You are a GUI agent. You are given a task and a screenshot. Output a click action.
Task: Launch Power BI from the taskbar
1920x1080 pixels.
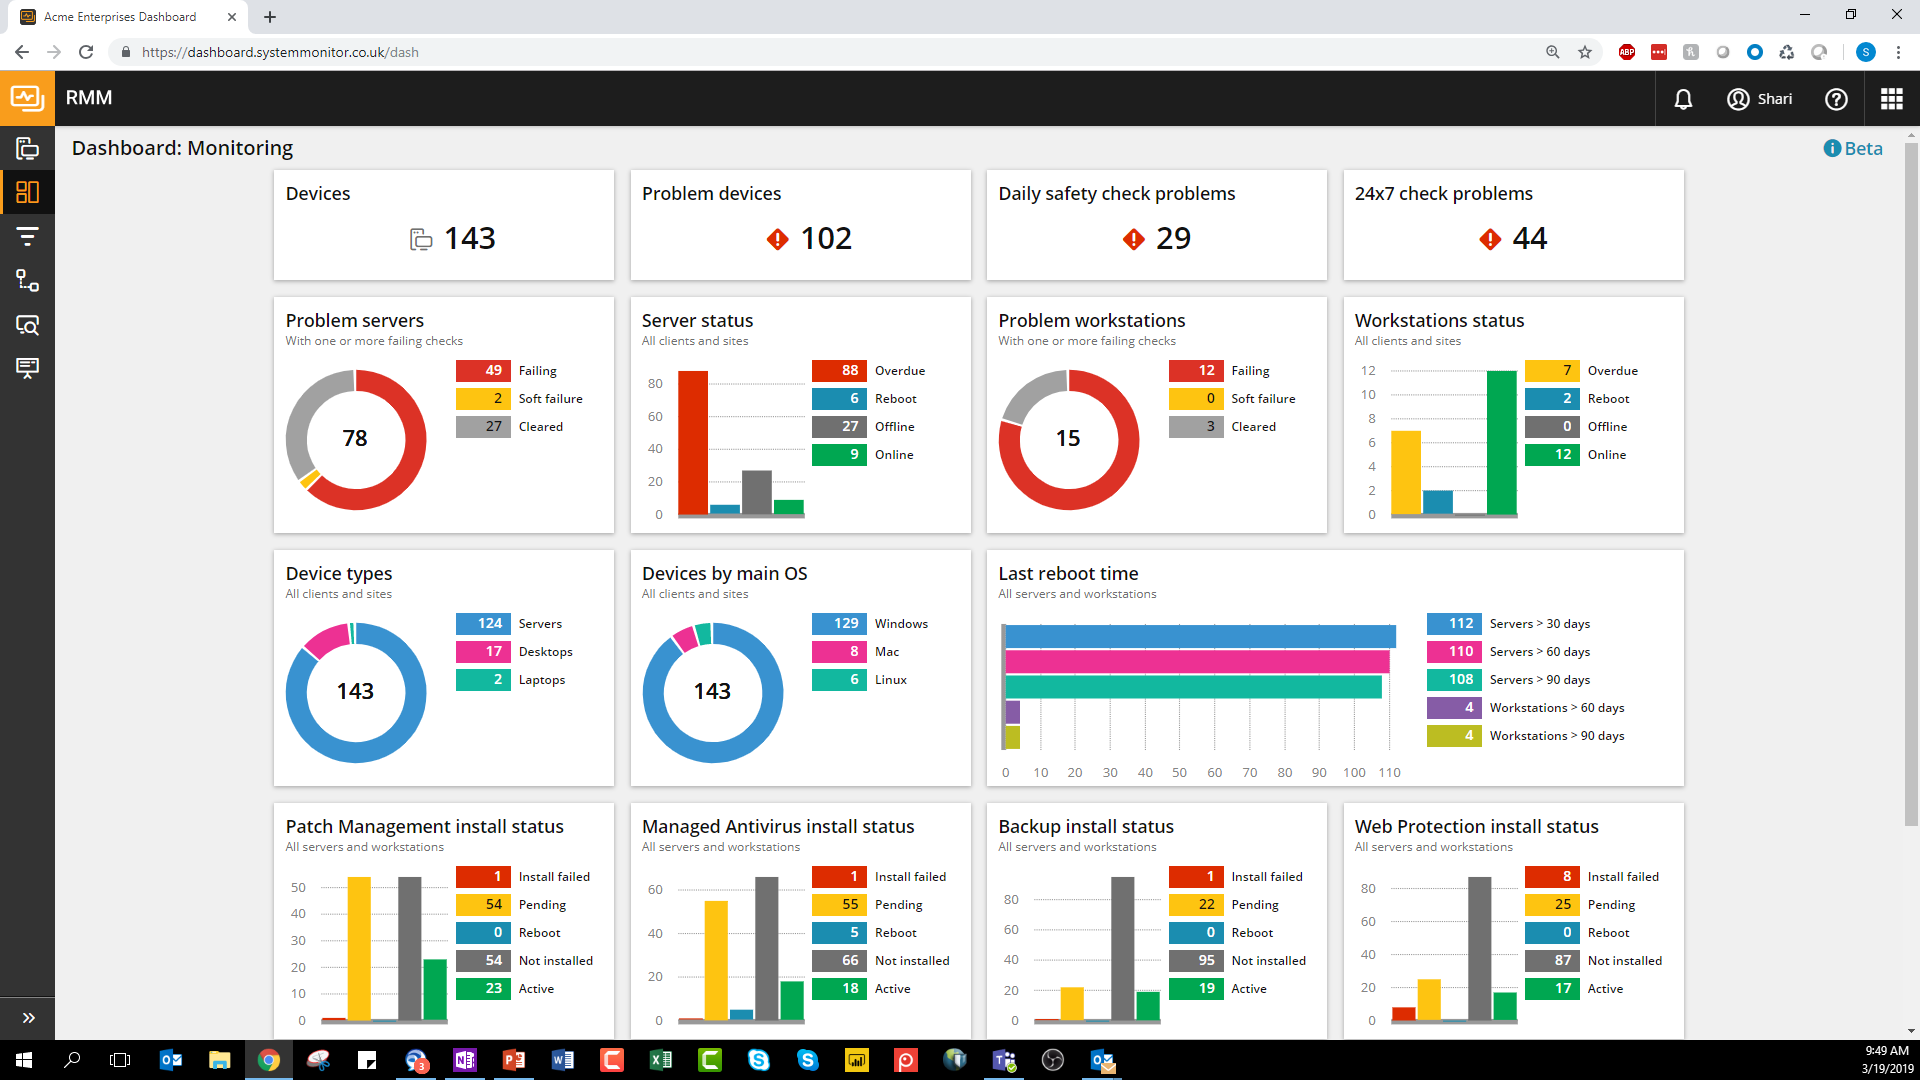(x=857, y=1060)
